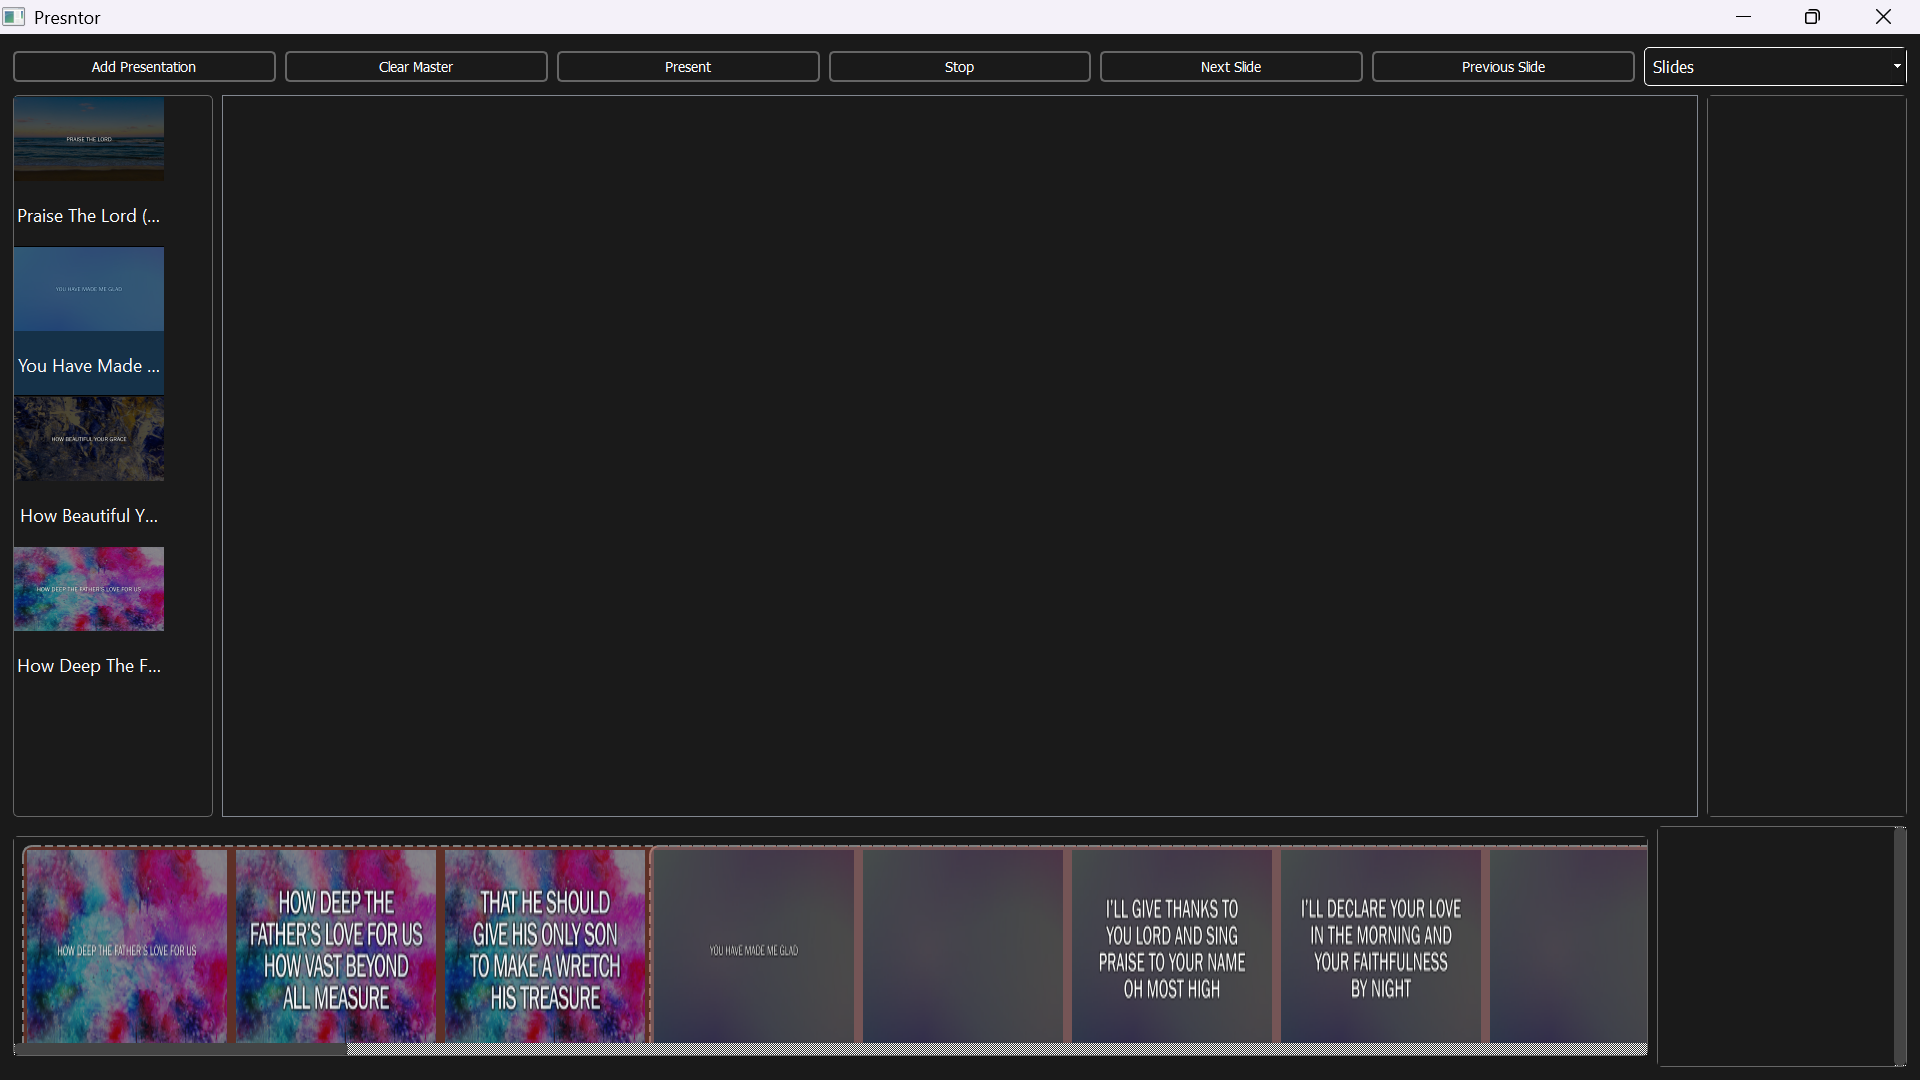This screenshot has height=1080, width=1920.
Task: Click the Presntor app icon in title bar
Action: point(14,17)
